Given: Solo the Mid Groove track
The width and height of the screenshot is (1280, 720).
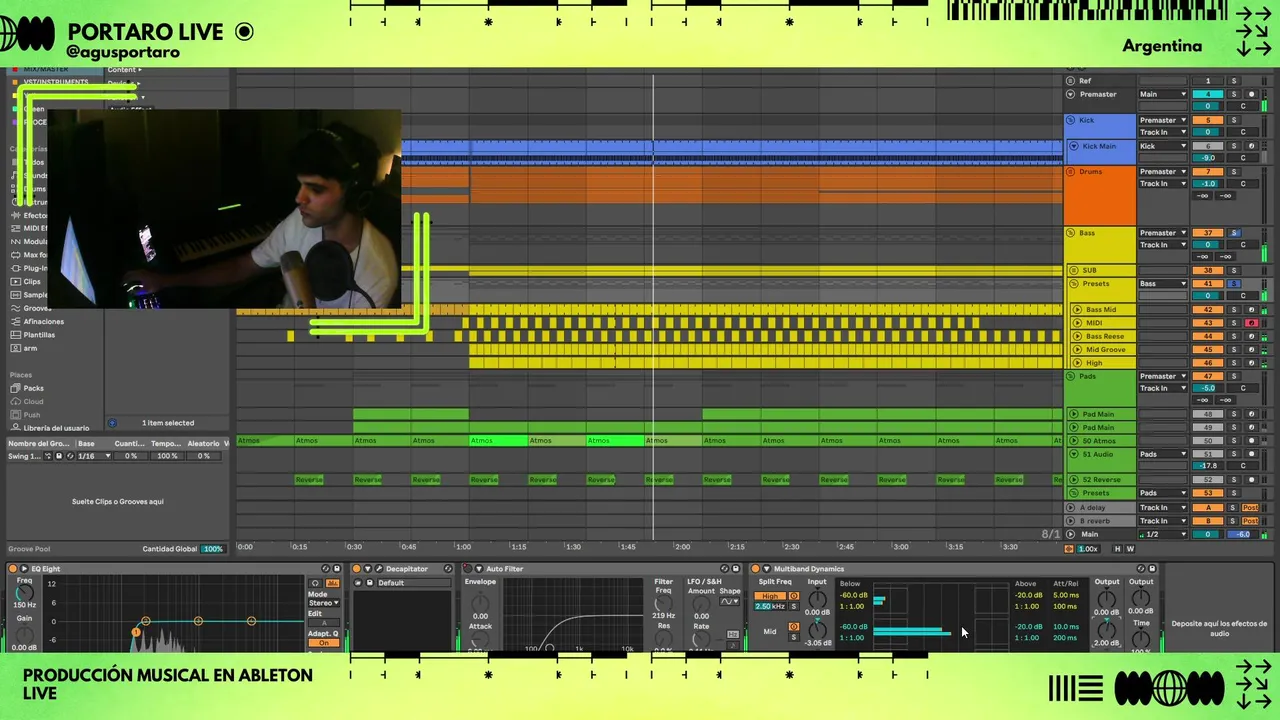Looking at the screenshot, I should point(1233,349).
